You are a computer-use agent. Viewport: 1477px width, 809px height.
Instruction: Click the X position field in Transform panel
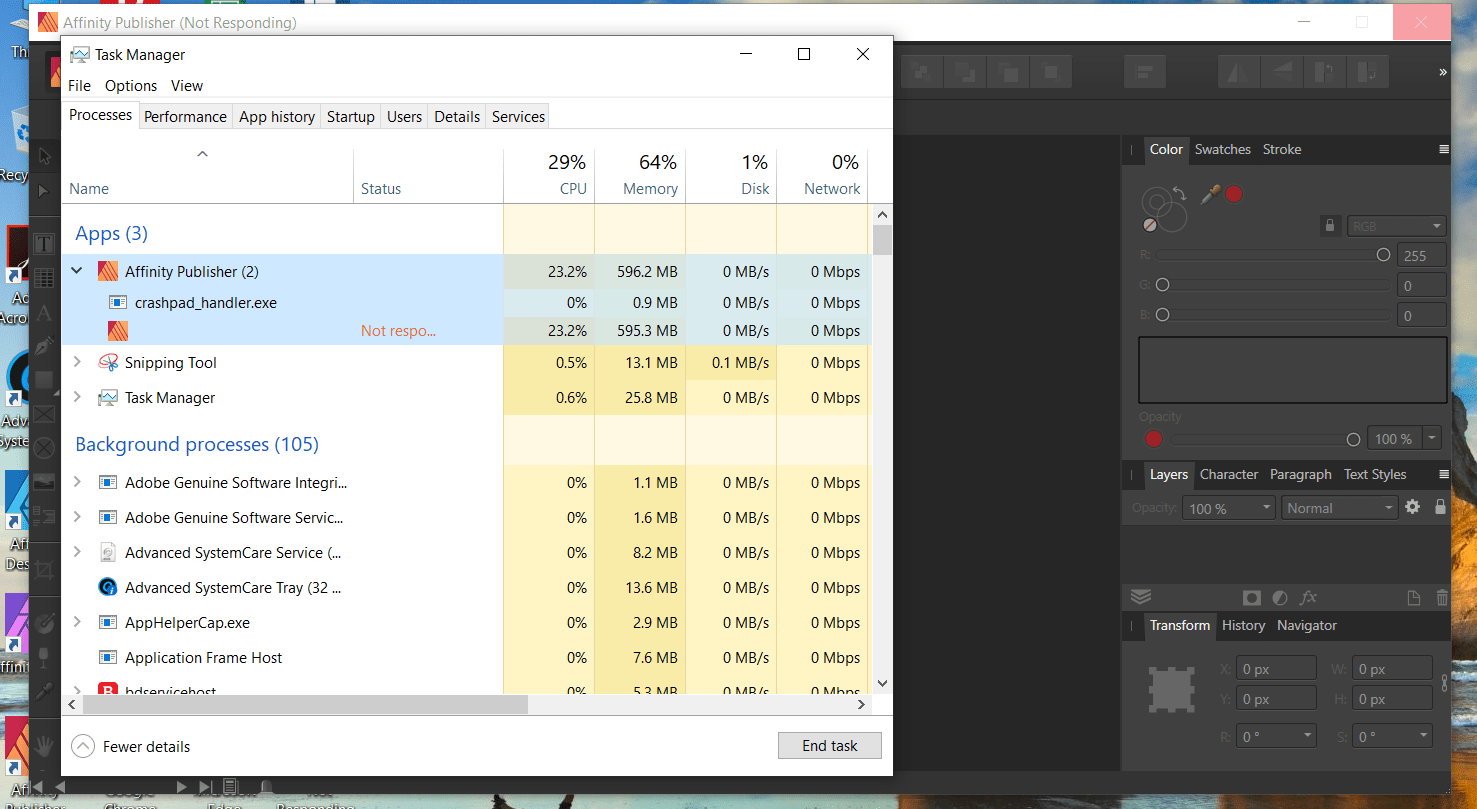coord(1276,667)
